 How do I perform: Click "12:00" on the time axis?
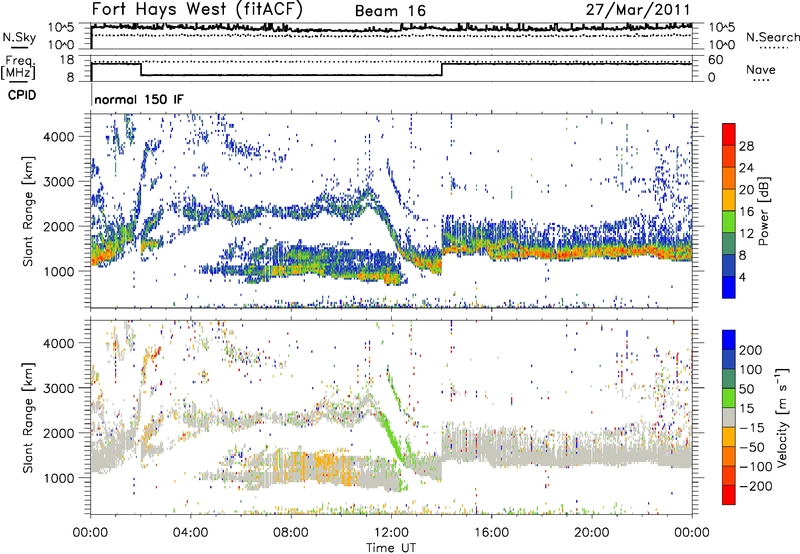point(391,533)
